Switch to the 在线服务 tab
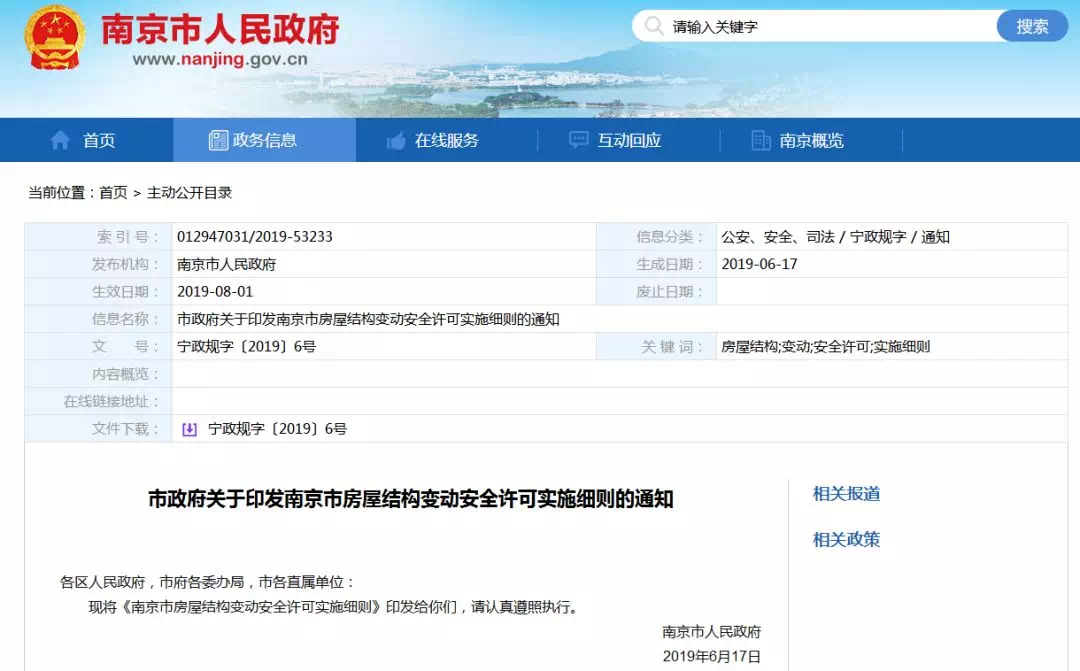This screenshot has height=671, width=1080. tap(446, 140)
